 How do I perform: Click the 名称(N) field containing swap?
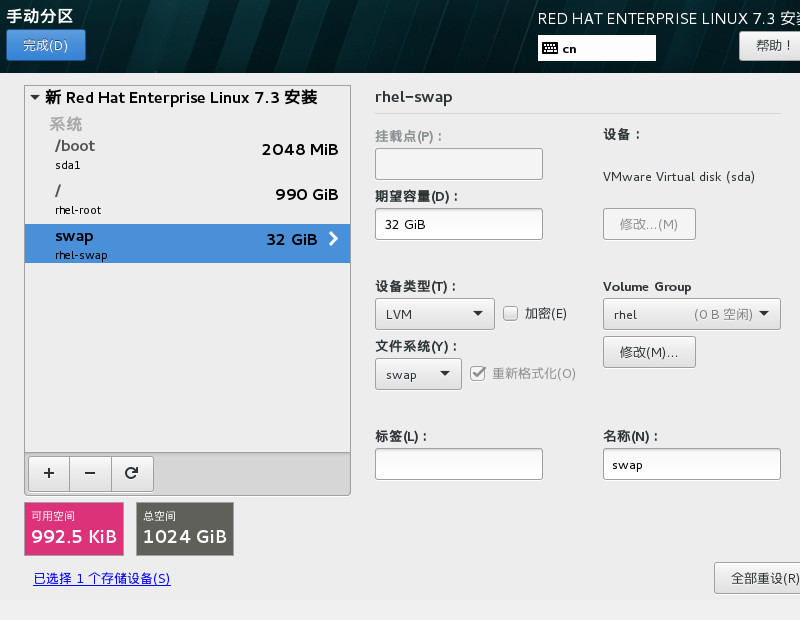pos(691,464)
